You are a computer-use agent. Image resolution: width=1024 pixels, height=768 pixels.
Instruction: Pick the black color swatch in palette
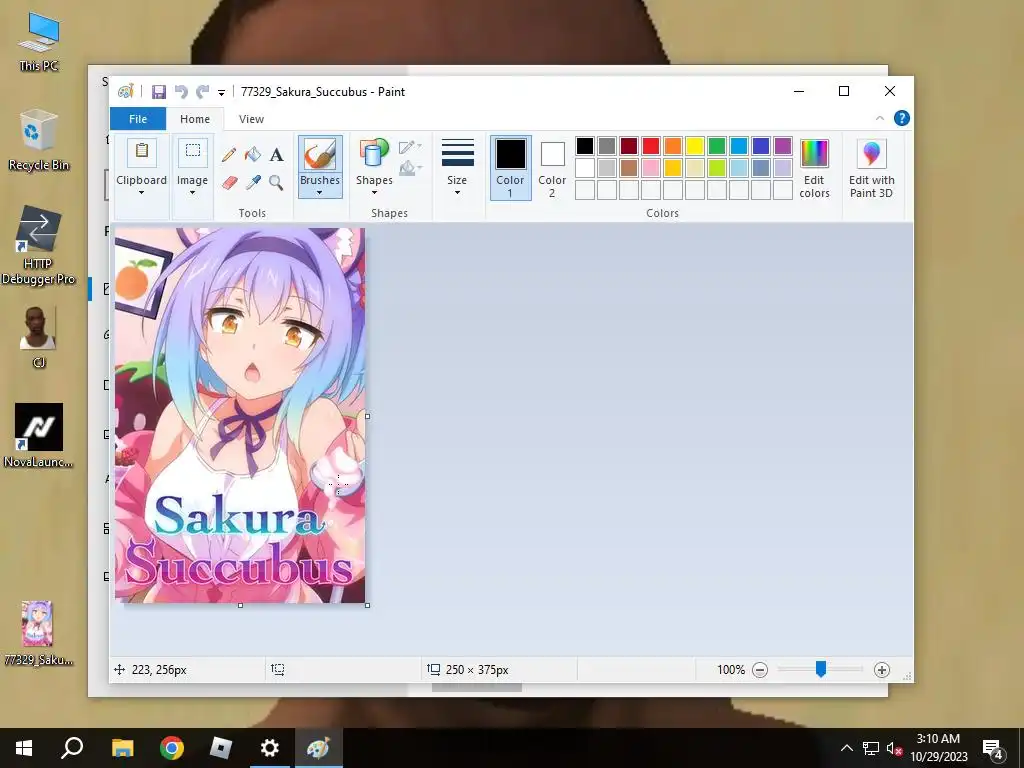pyautogui.click(x=585, y=146)
